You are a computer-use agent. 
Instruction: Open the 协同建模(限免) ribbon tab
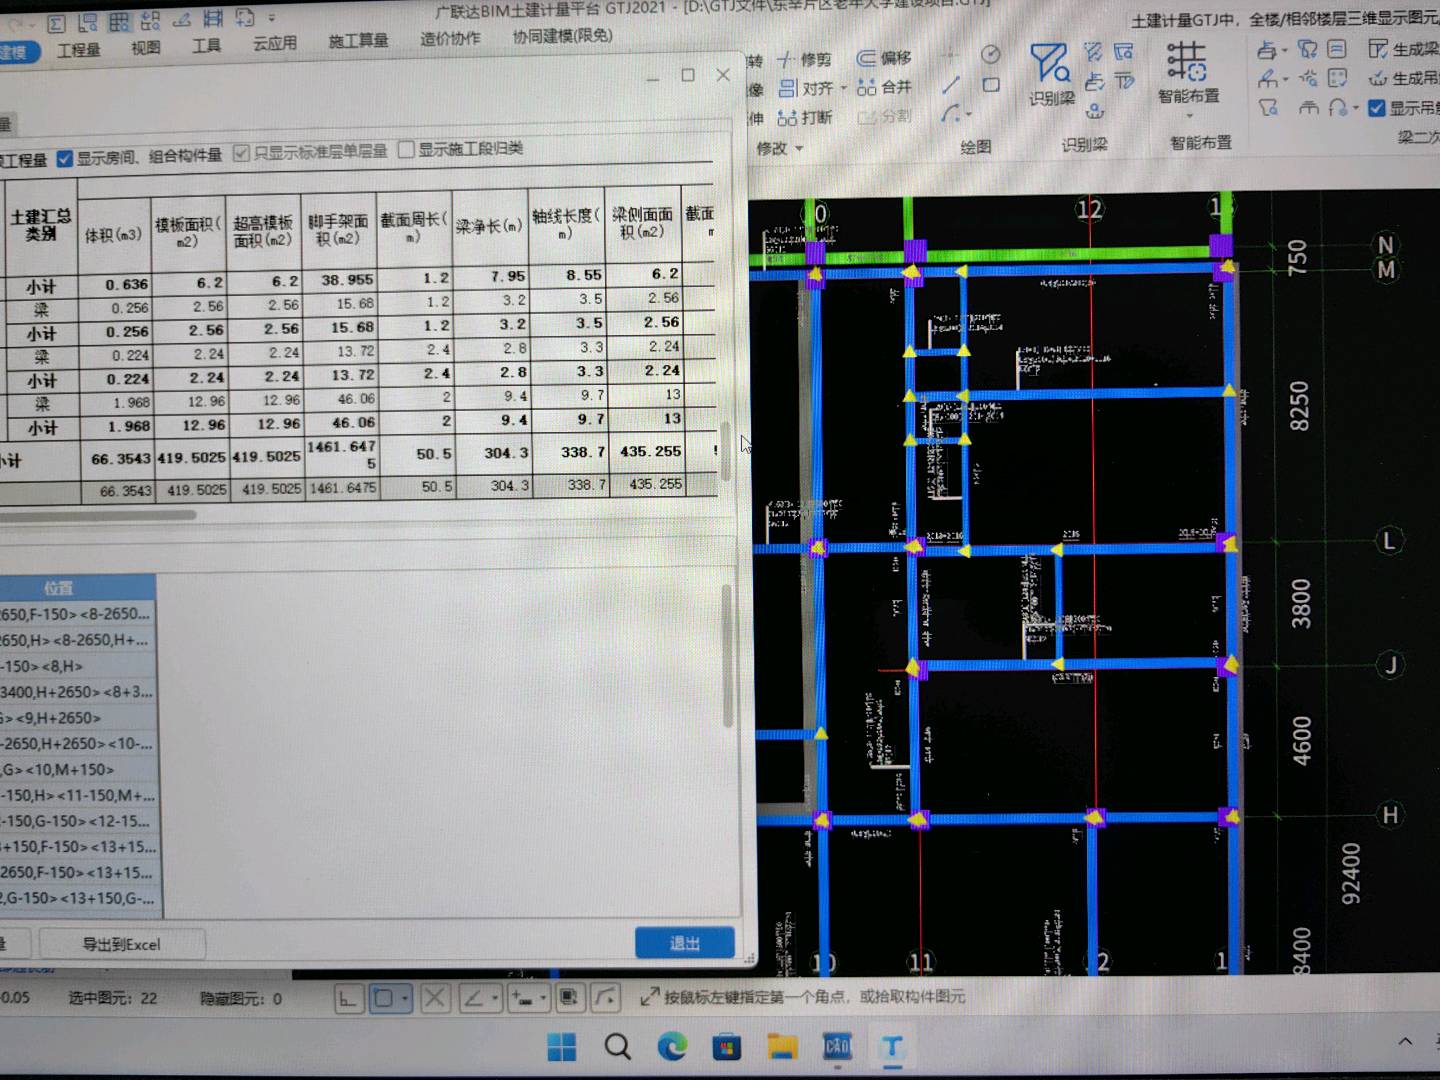coord(562,36)
